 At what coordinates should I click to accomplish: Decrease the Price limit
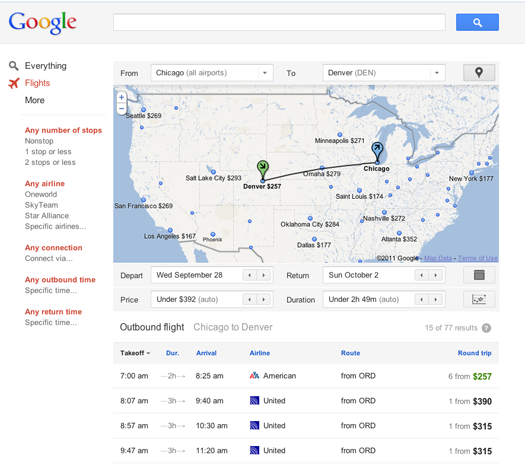(249, 299)
